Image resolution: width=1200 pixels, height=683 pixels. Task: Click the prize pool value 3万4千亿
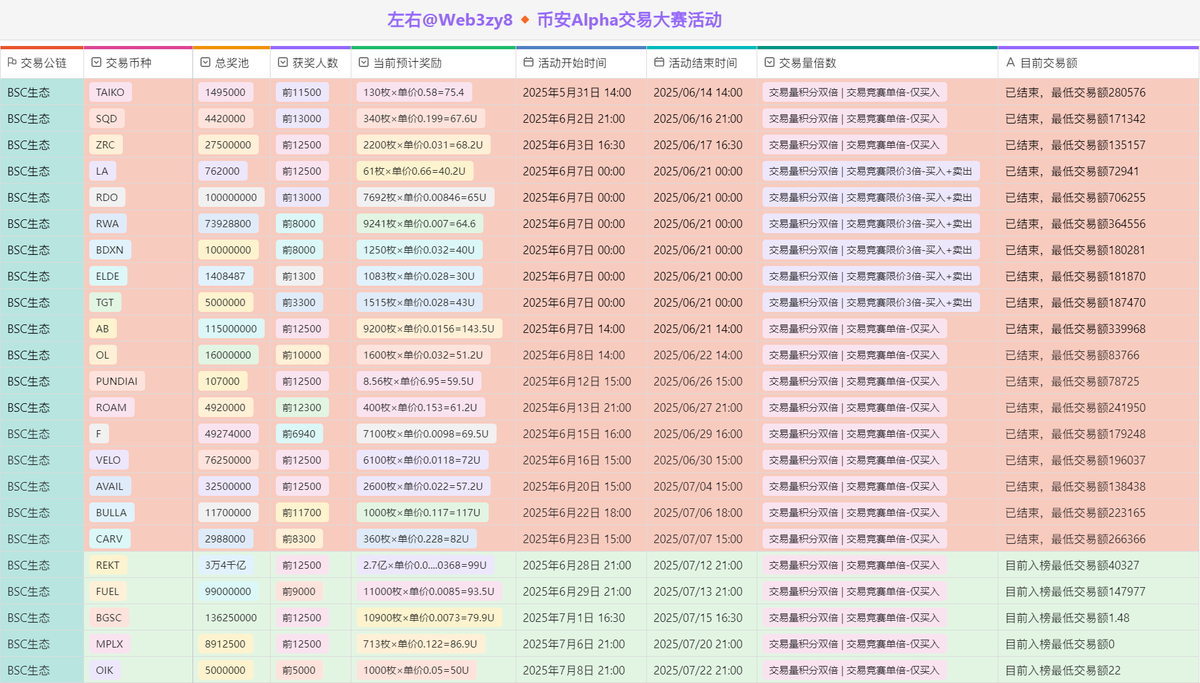coord(225,565)
